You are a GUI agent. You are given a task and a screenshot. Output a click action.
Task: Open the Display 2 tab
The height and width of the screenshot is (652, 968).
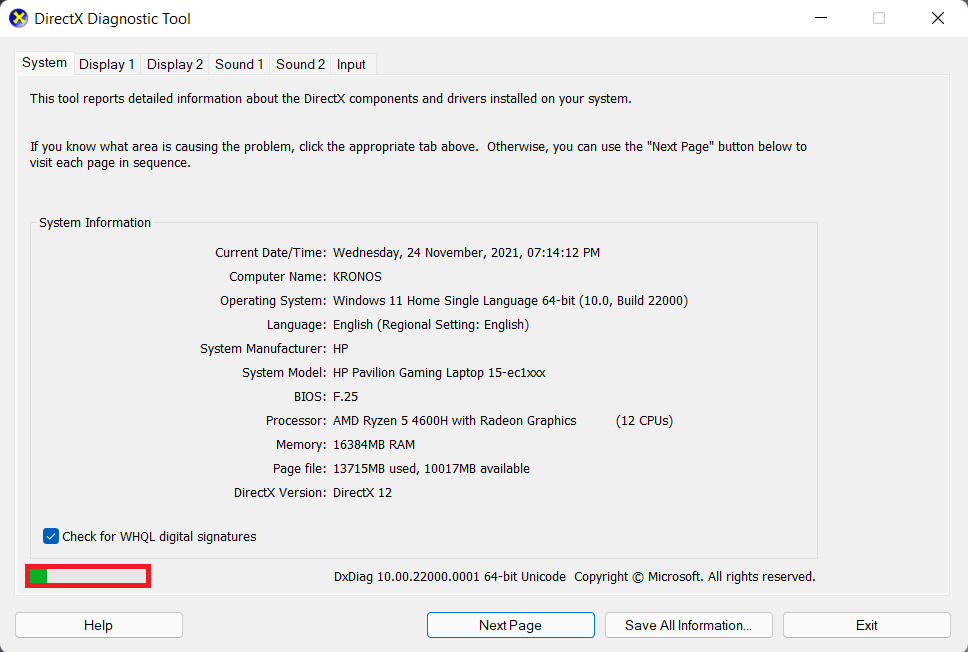175,64
